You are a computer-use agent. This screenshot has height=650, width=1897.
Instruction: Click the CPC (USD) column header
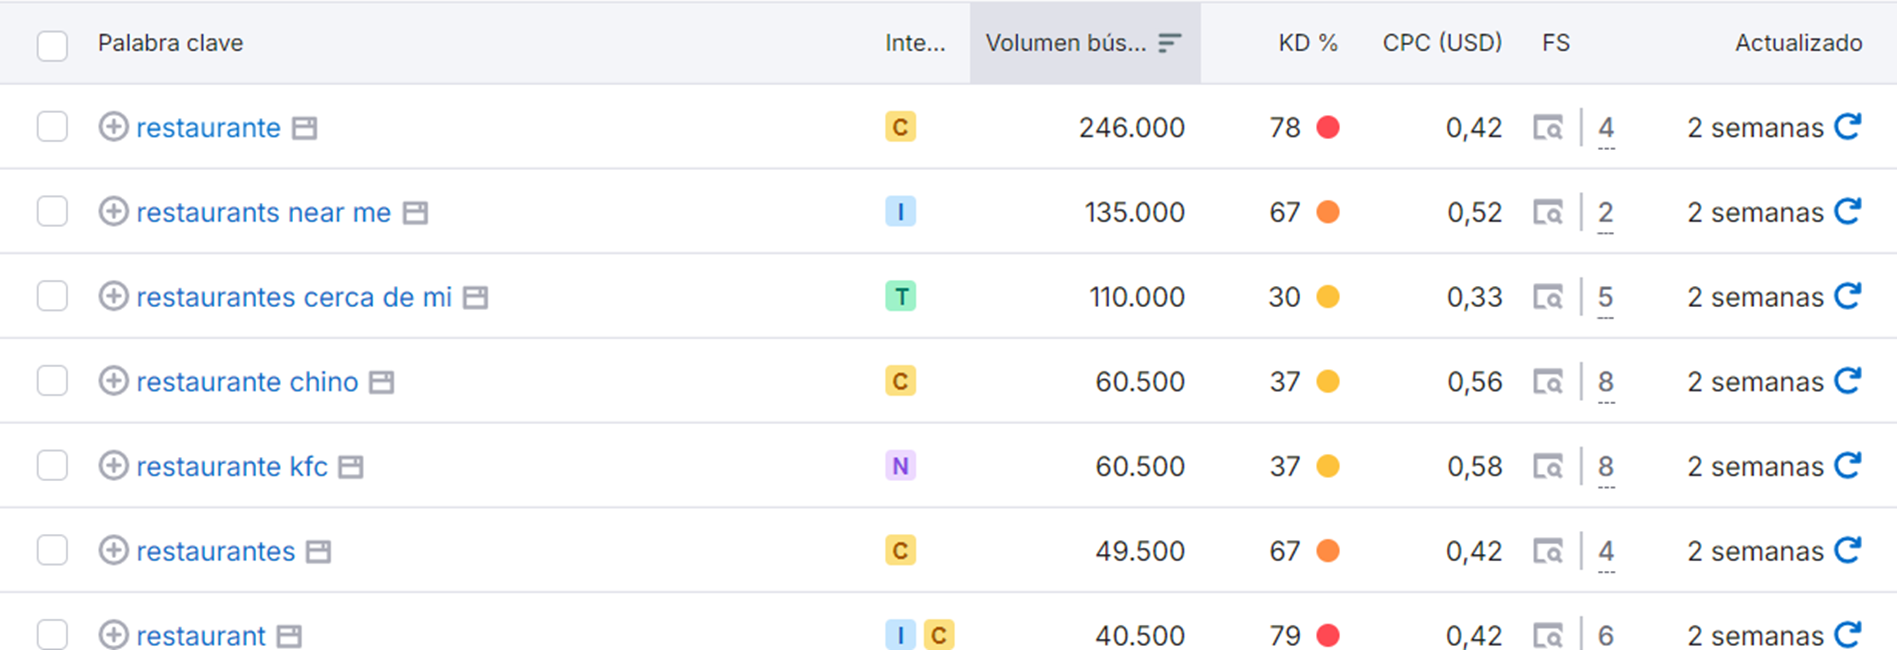point(1442,43)
